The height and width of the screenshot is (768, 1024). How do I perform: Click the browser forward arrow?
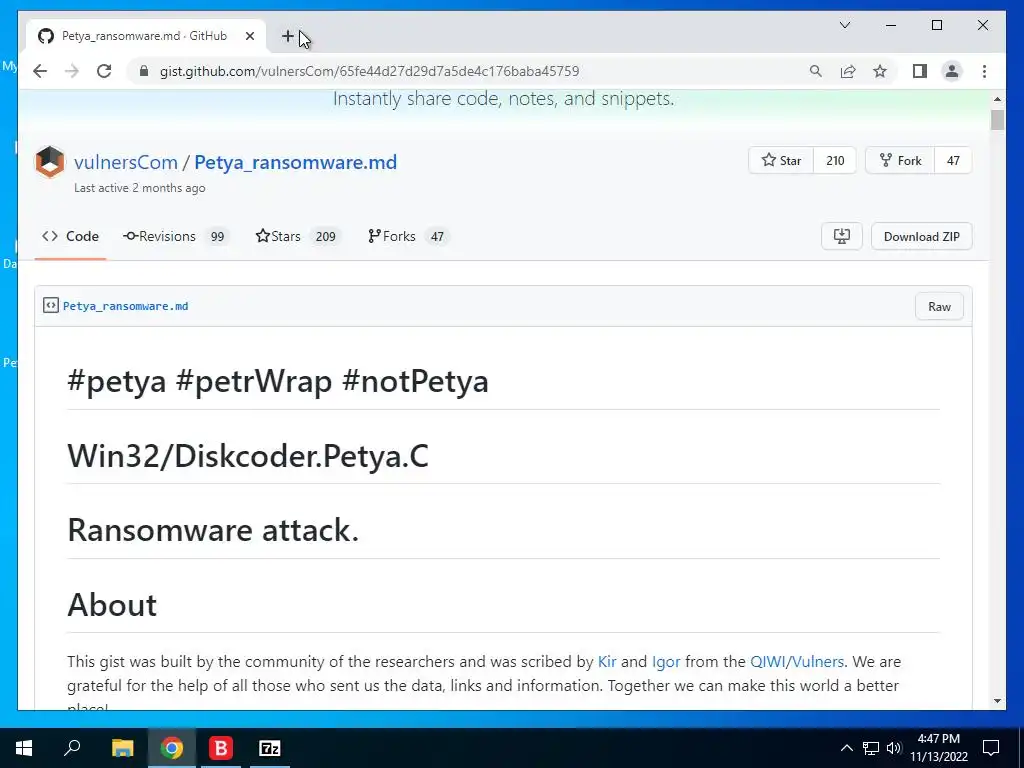(x=72, y=71)
